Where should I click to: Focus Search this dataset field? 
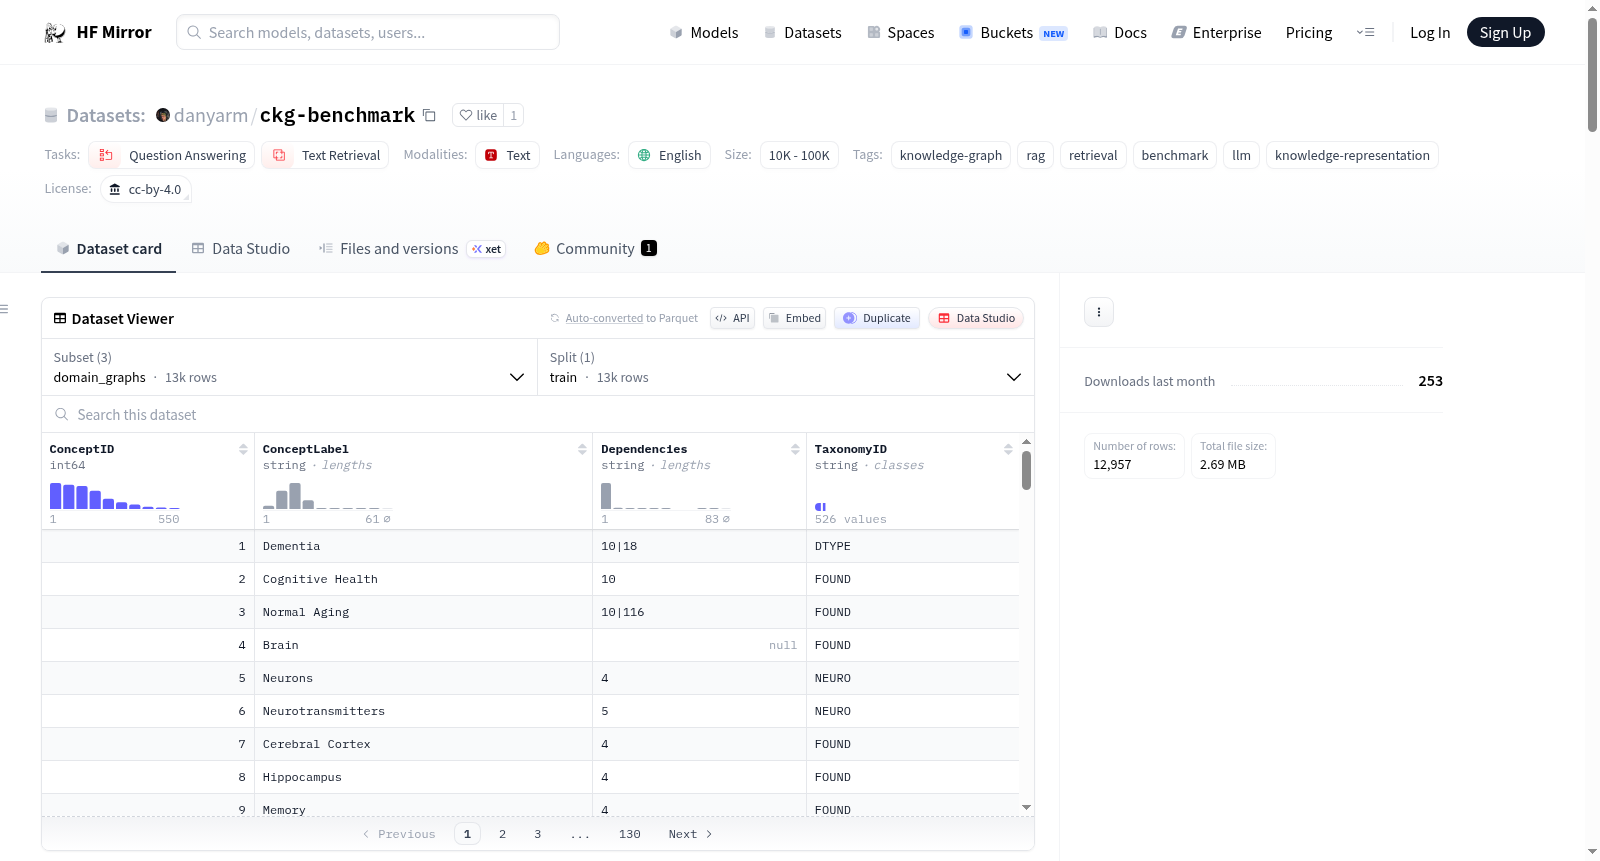click(x=538, y=414)
